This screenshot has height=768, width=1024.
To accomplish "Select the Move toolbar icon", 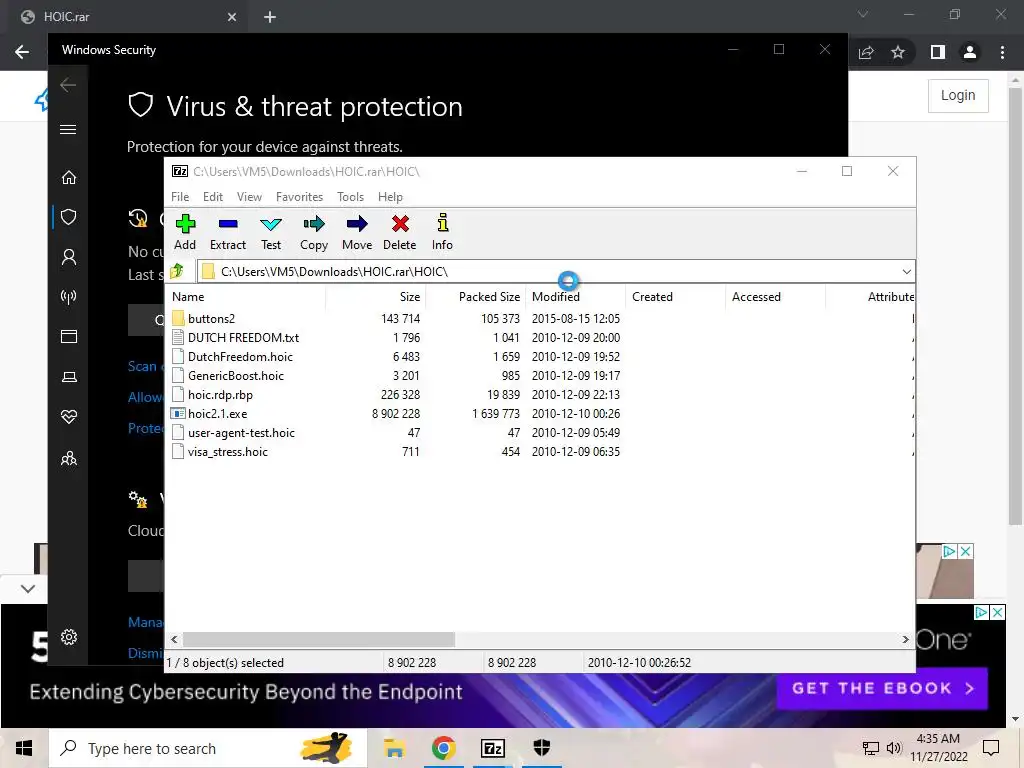I will coord(357,232).
